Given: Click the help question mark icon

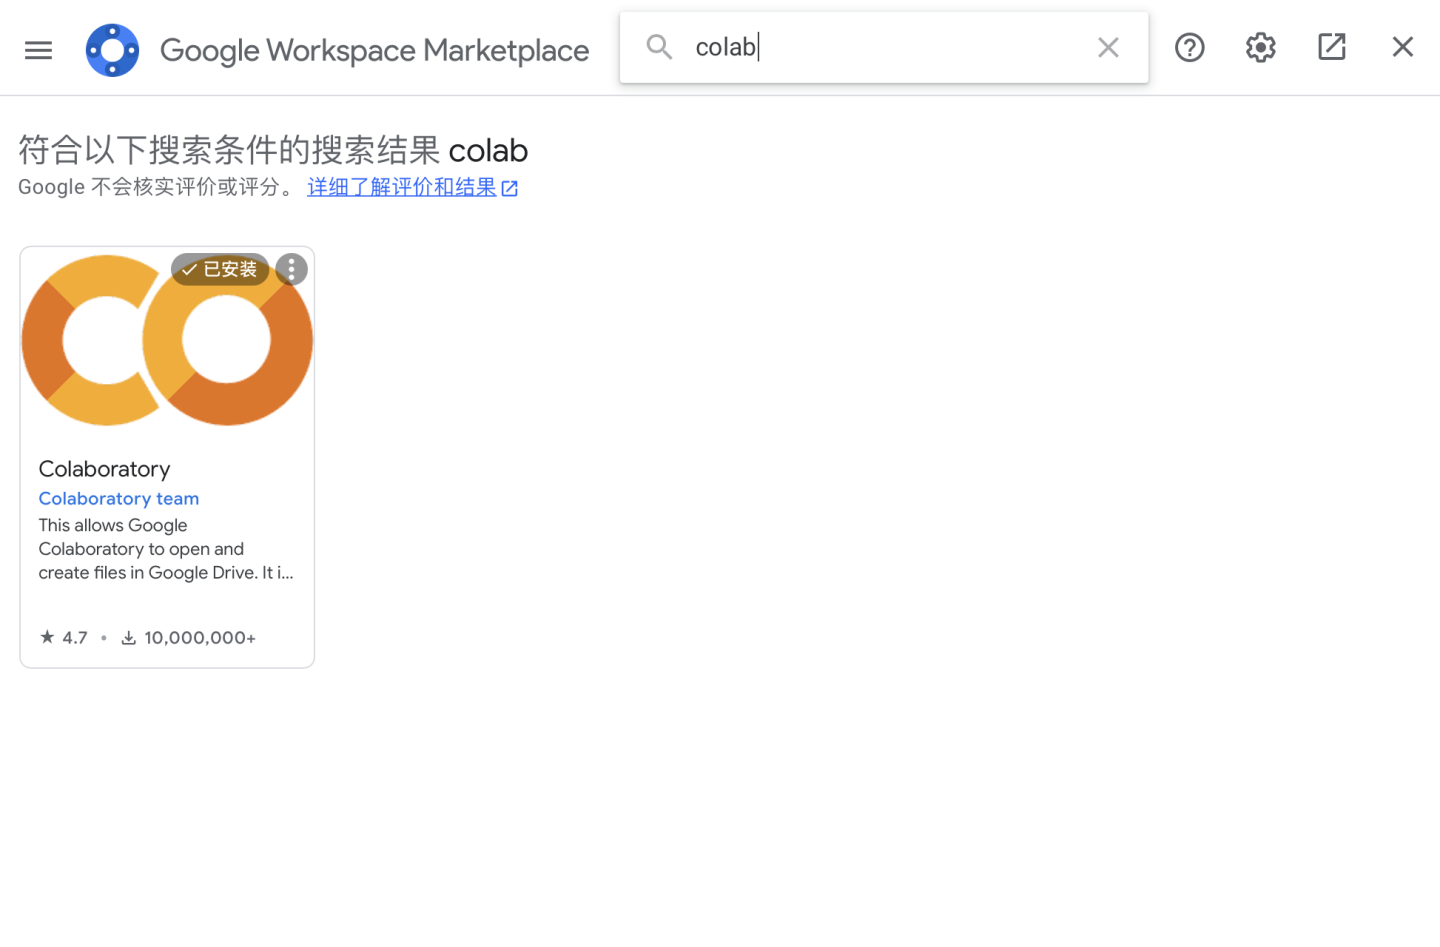Looking at the screenshot, I should pos(1189,47).
